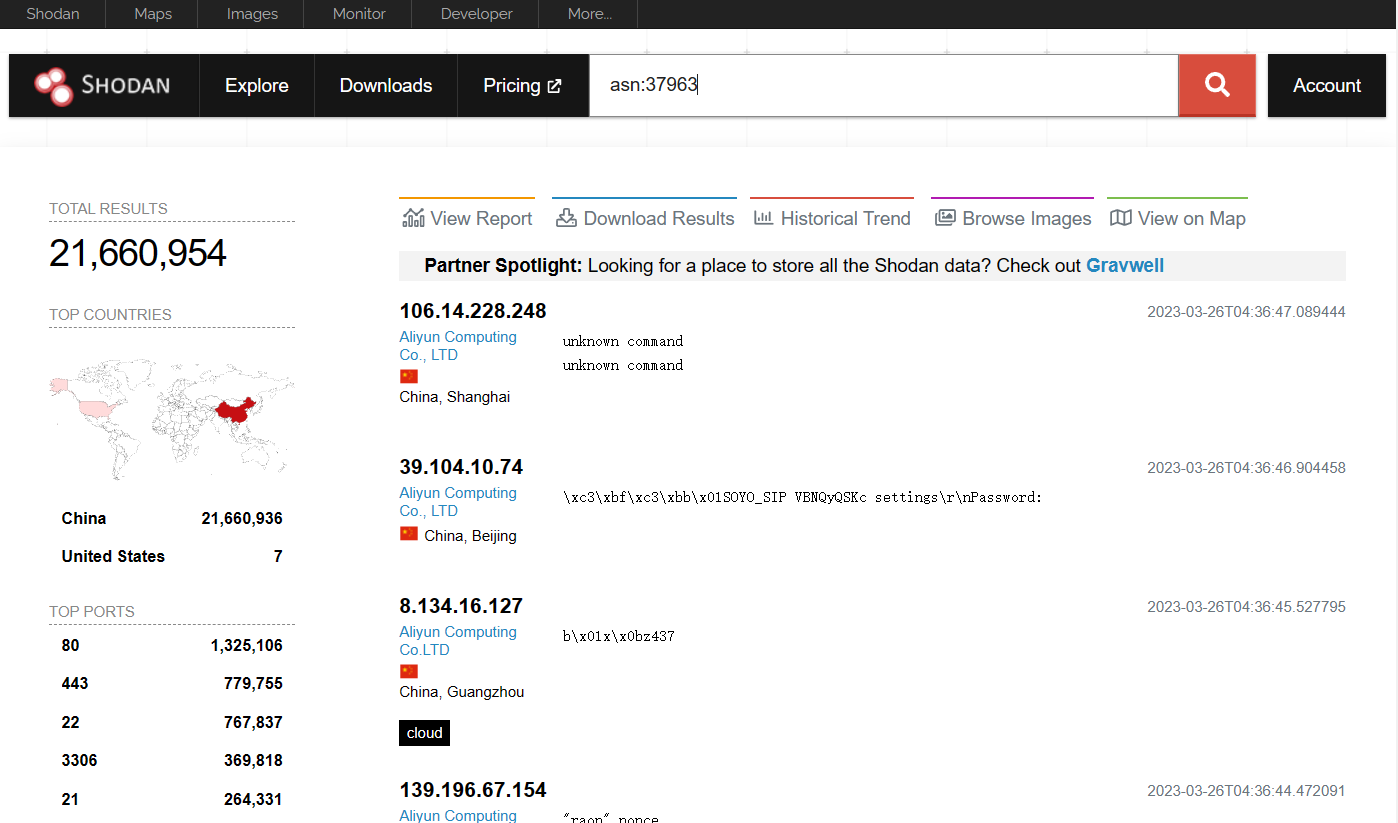
Task: Click the Historical Trend bar-chart icon
Action: (763, 218)
